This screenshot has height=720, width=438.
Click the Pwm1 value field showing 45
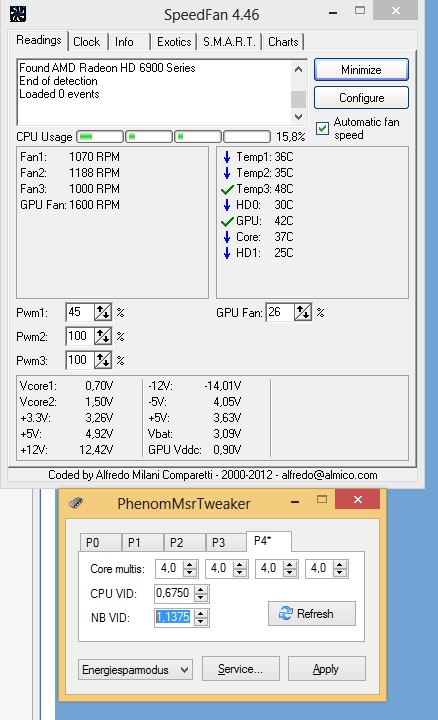tap(80, 313)
